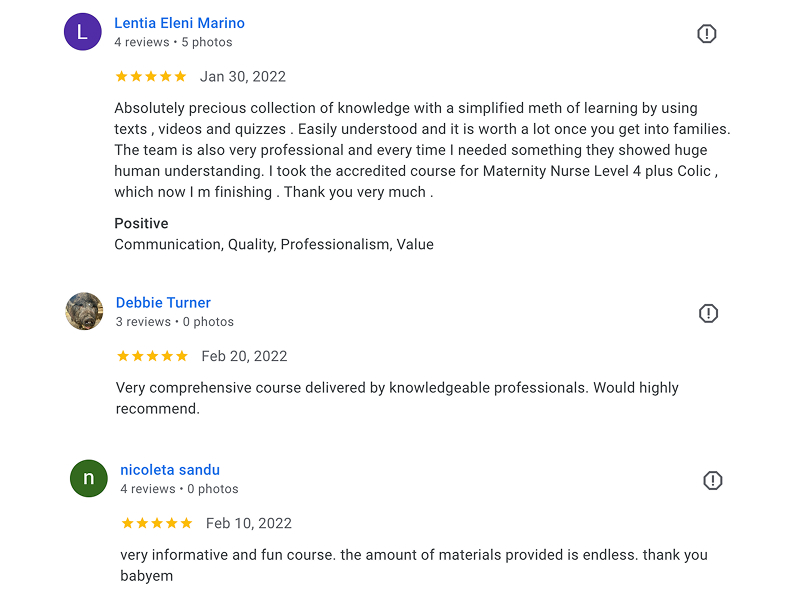This screenshot has width=800, height=600.
Task: Click "4 reviews · 5 photos" under Lentia
Action: [x=173, y=42]
